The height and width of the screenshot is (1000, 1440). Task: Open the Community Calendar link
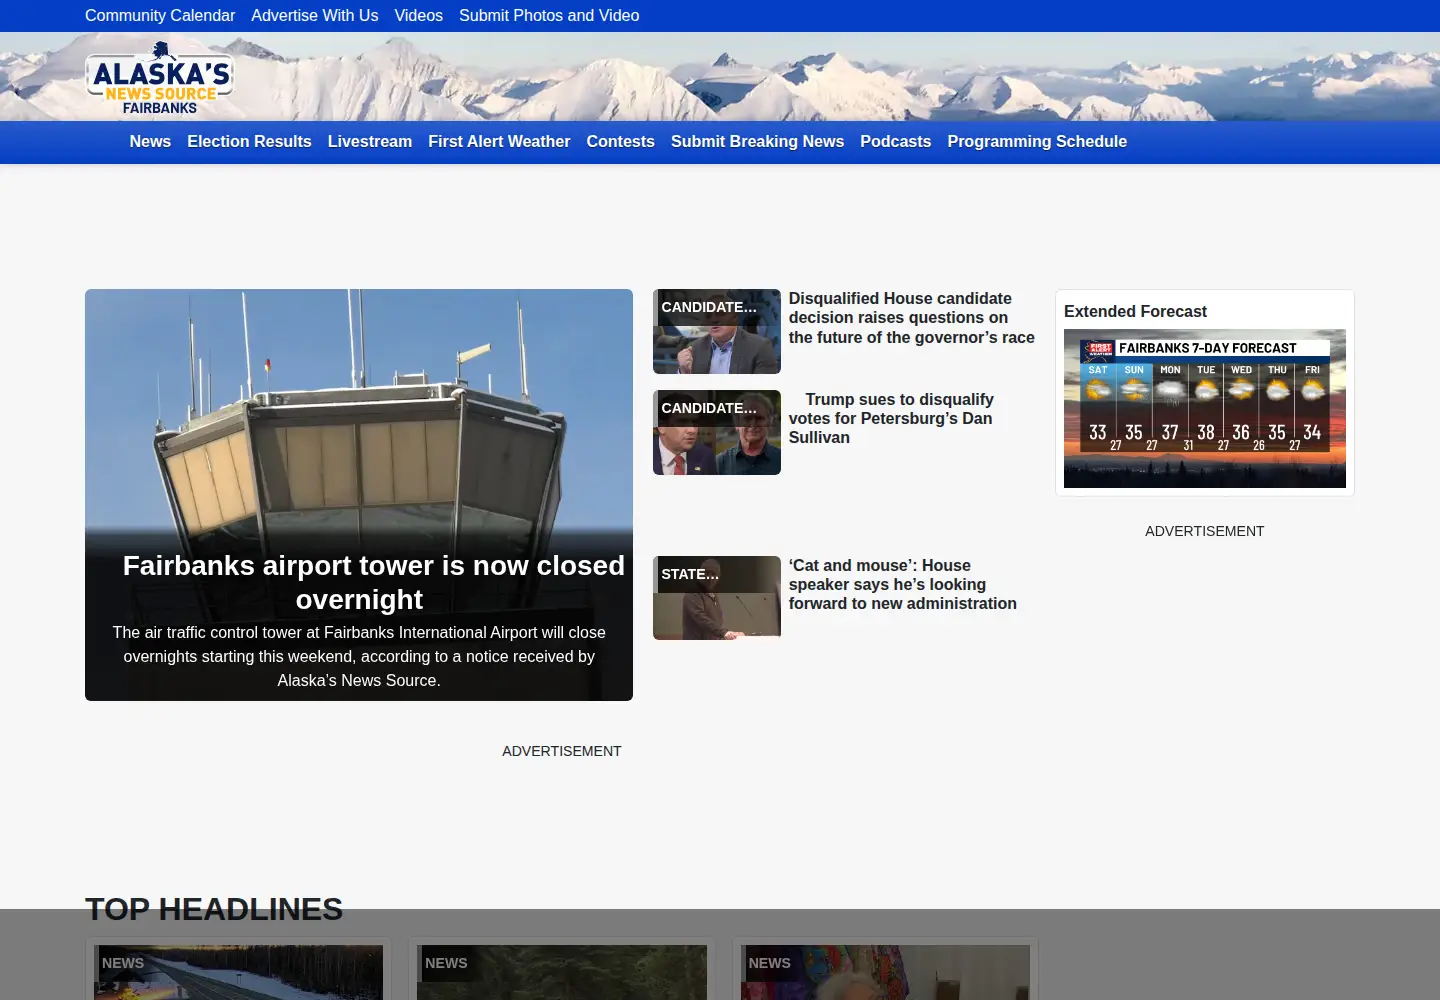(160, 16)
